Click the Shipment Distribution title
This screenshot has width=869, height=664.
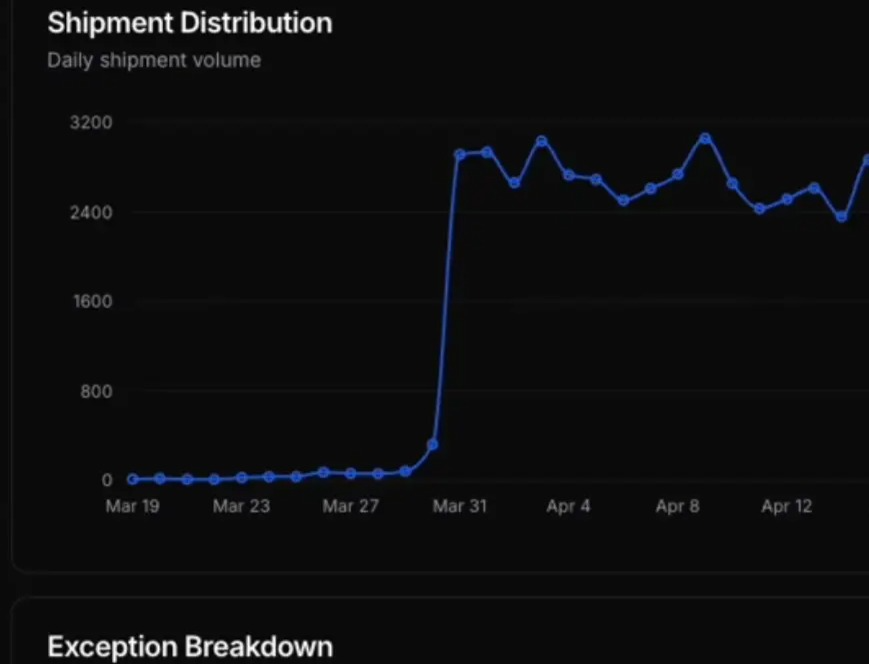189,23
